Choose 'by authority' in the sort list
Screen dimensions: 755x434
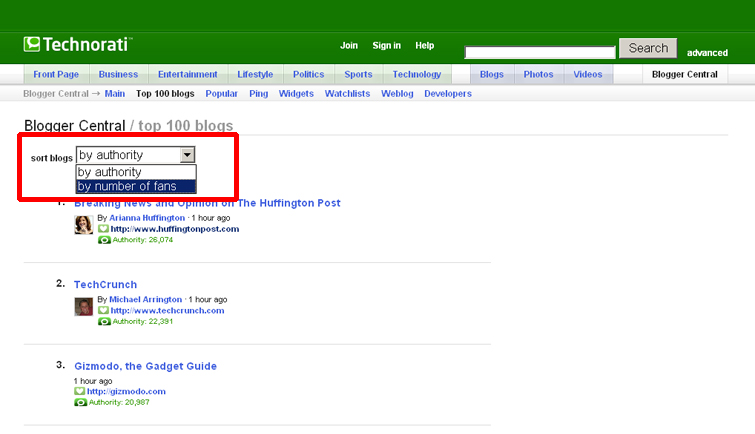click(x=136, y=172)
